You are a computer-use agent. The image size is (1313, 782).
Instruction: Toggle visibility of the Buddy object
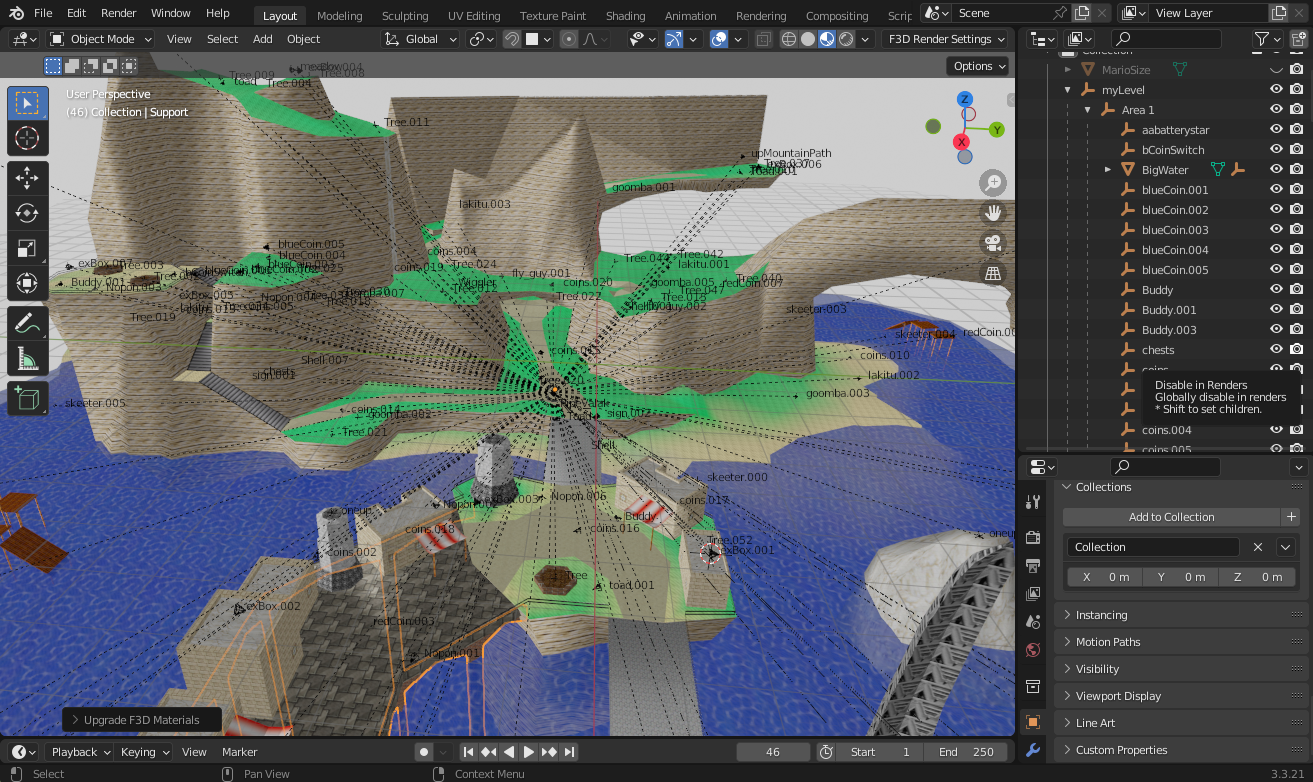point(1276,290)
